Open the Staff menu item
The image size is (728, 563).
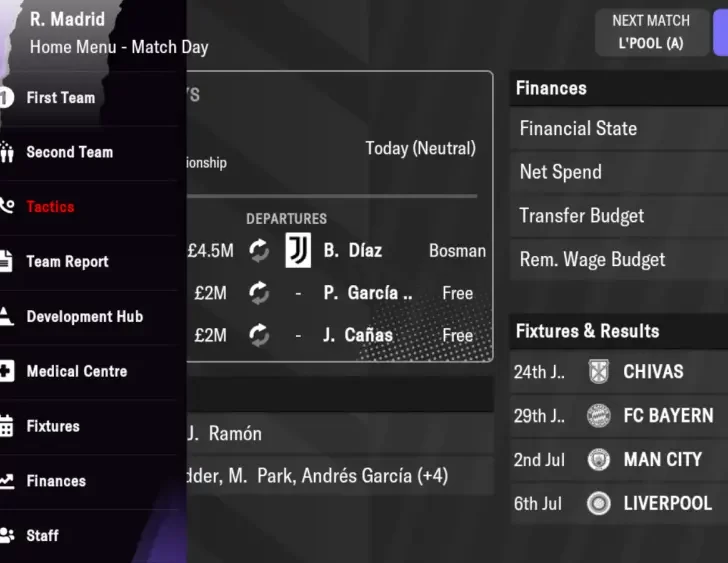43,536
